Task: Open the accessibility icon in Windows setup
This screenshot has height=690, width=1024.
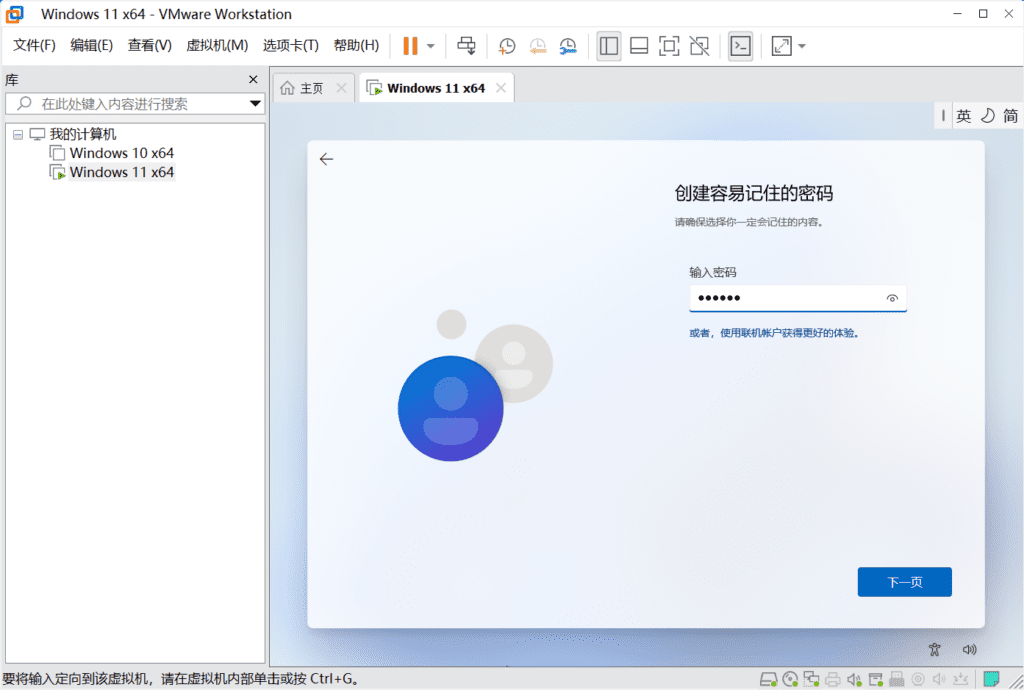Action: pos(934,649)
